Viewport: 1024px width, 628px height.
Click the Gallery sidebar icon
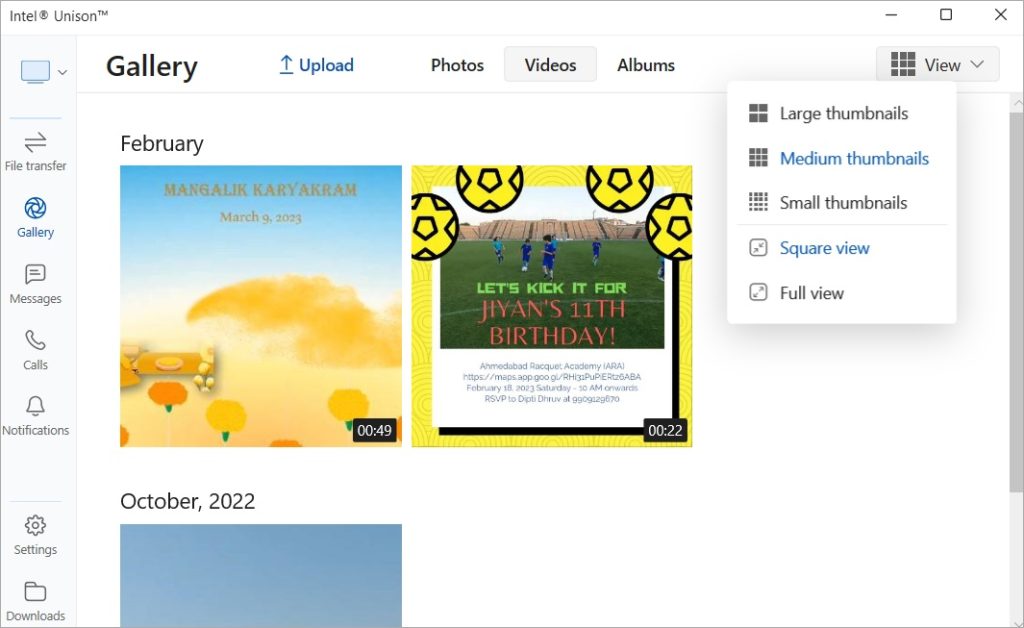click(35, 208)
